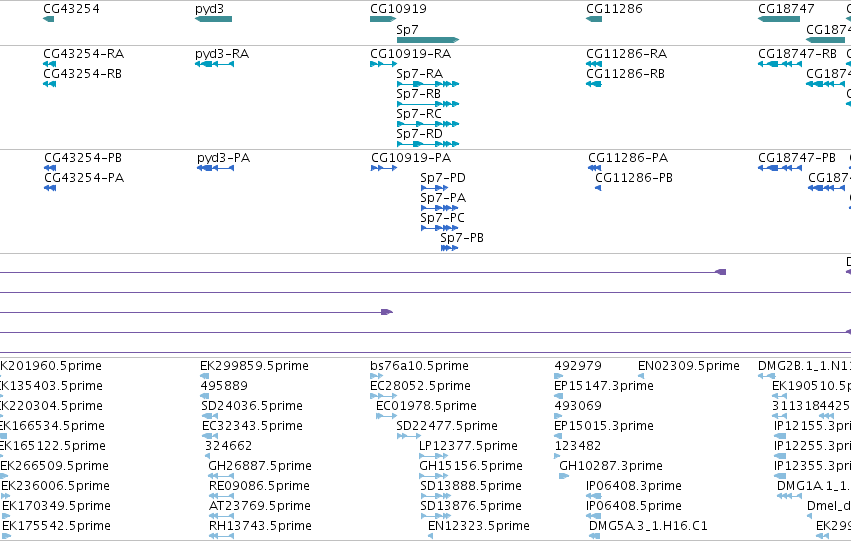The image size is (851, 541).
Task: Click the 324662 EST entry
Action: pos(207,456)
